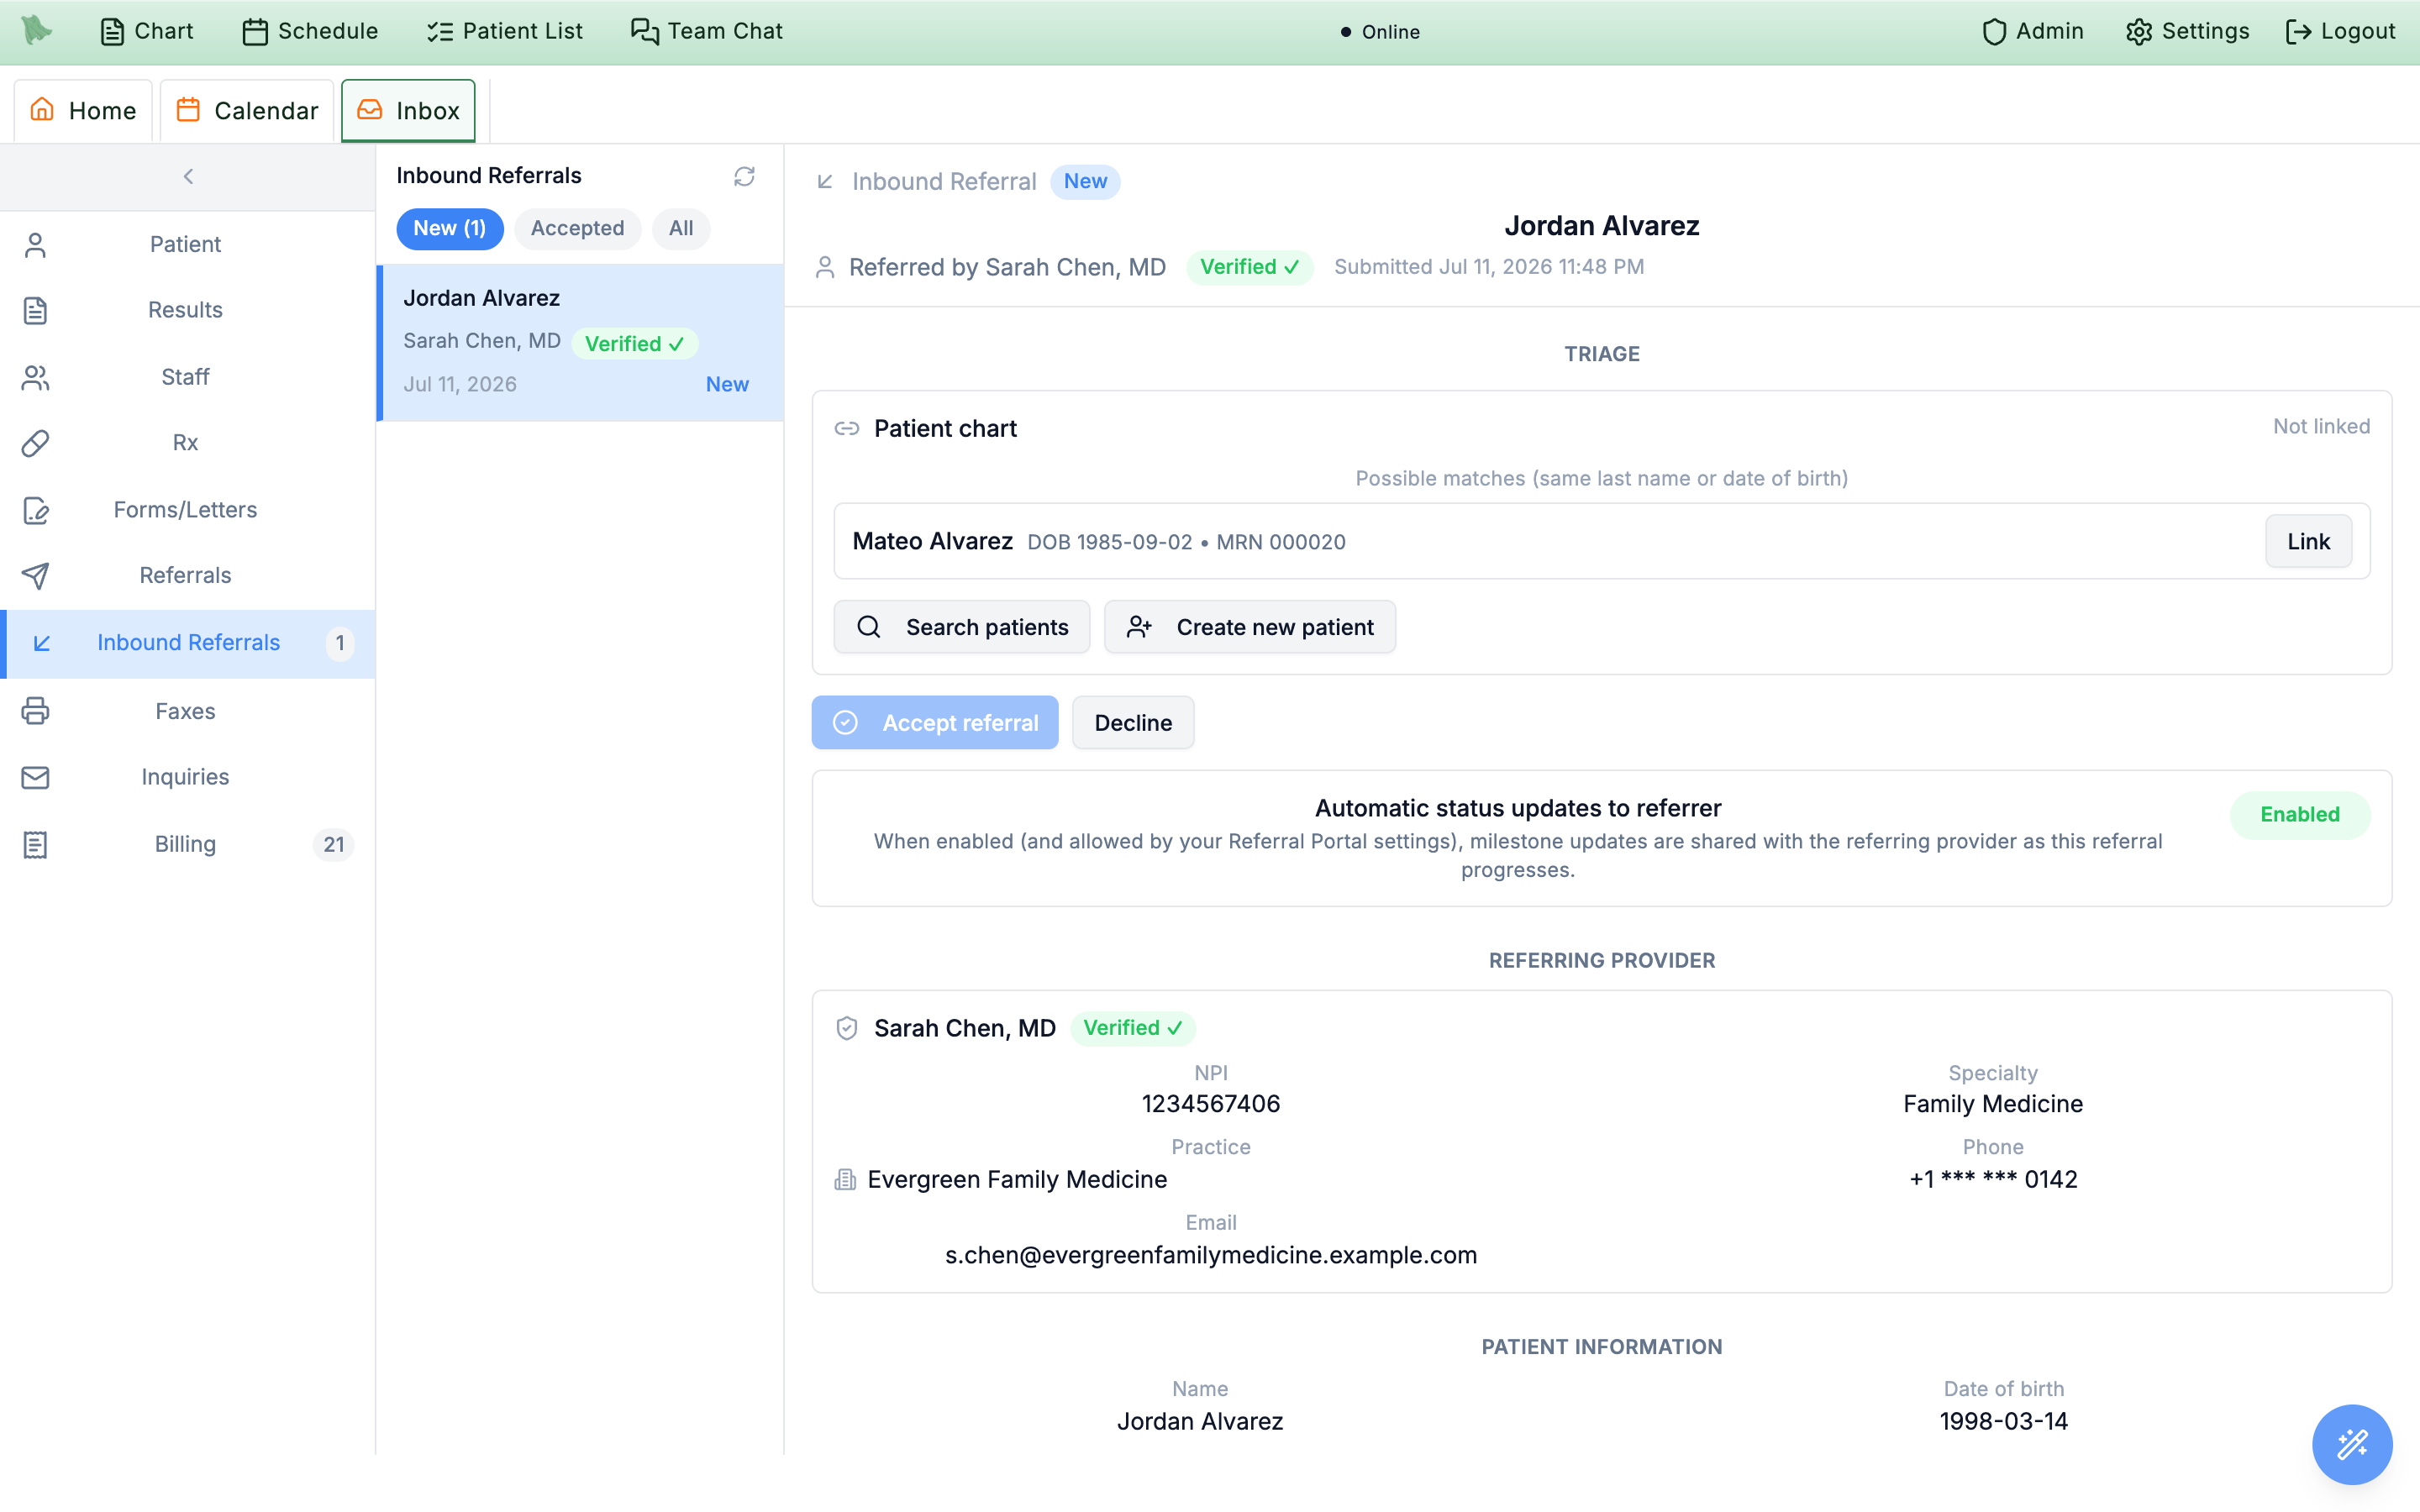Viewport: 2420px width, 1512px height.
Task: Click Verified badge in referral list card
Action: pos(635,344)
